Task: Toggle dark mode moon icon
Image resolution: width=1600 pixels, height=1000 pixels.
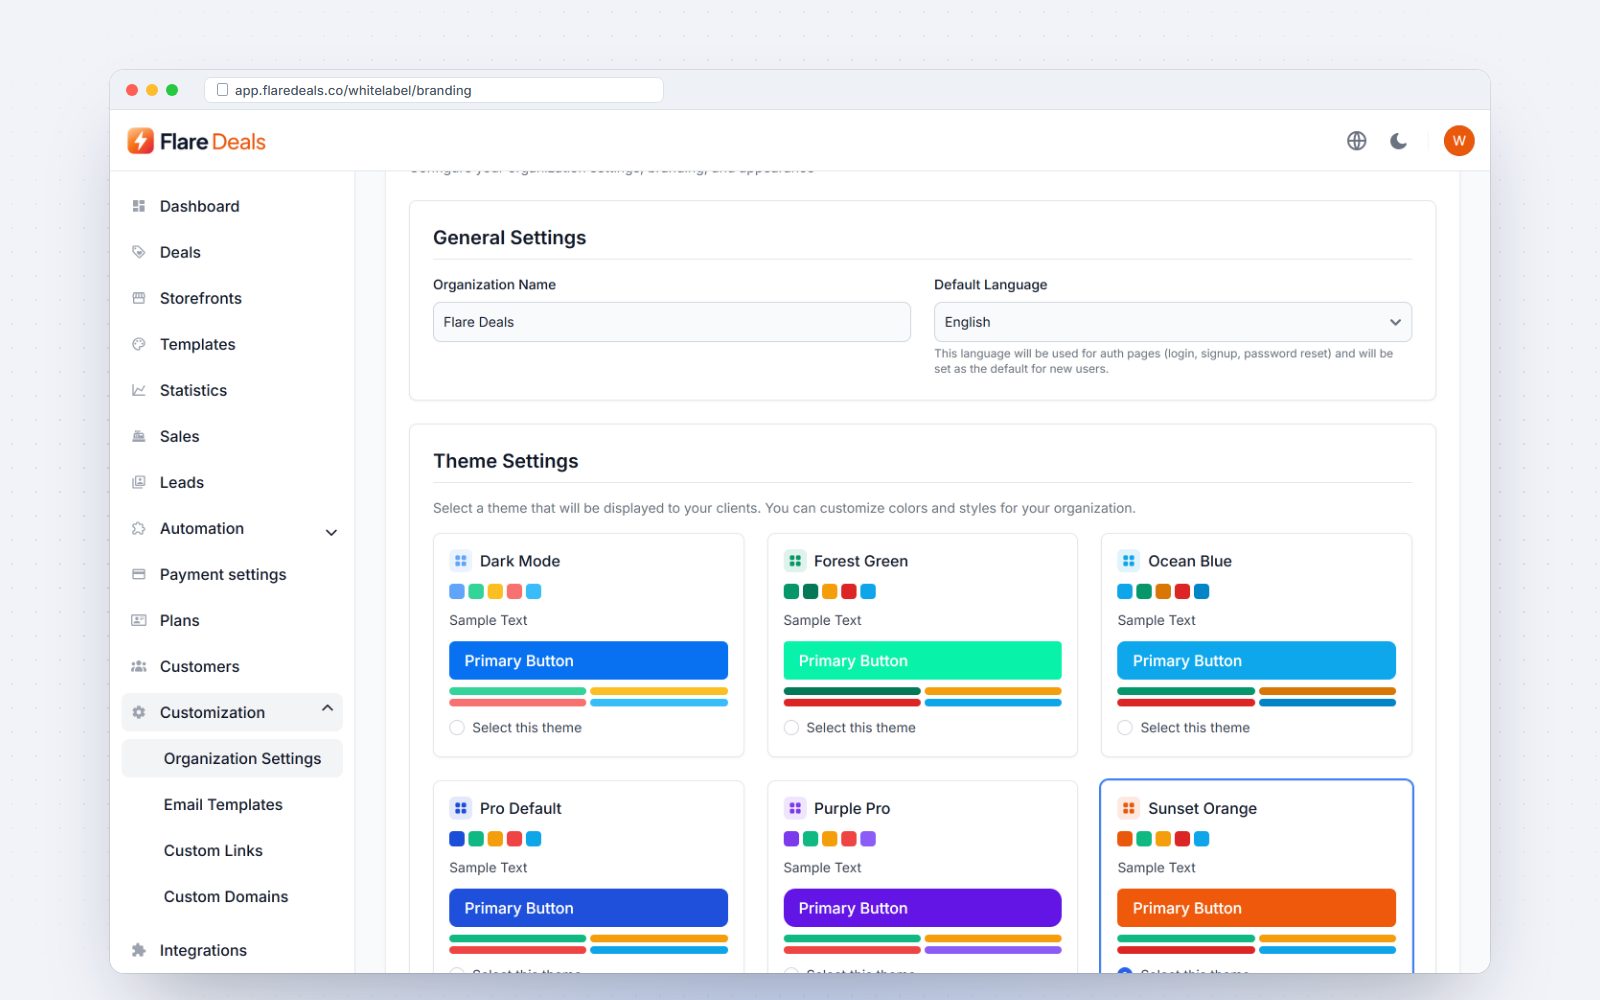Action: click(x=1399, y=141)
